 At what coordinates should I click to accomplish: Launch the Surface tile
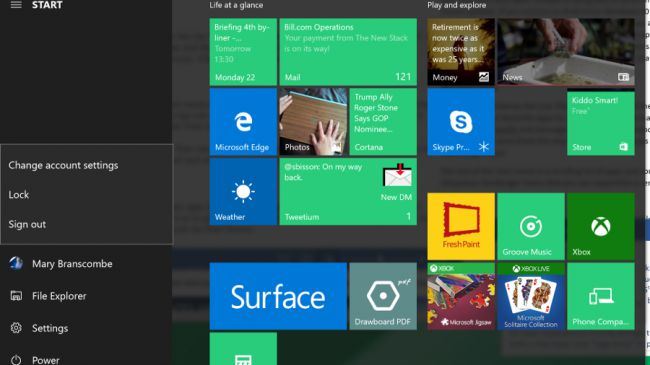pos(278,296)
